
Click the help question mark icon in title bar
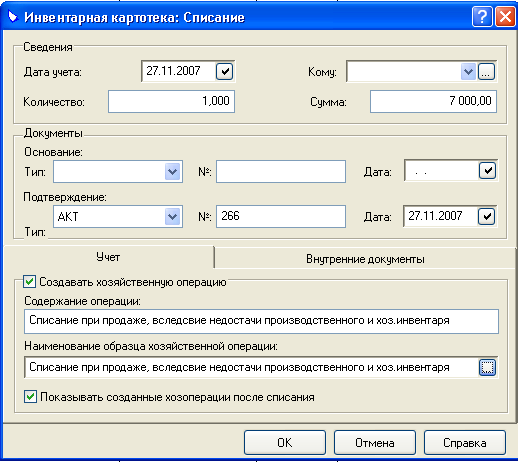pyautogui.click(x=482, y=16)
